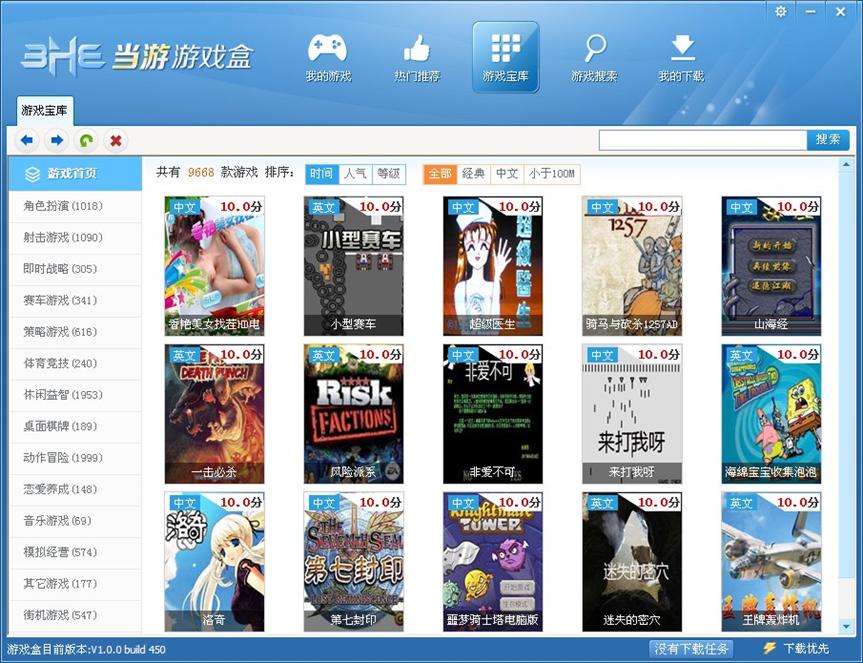This screenshot has width=863, height=663.
Task: Filter games 小于100M
Action: pyautogui.click(x=551, y=174)
